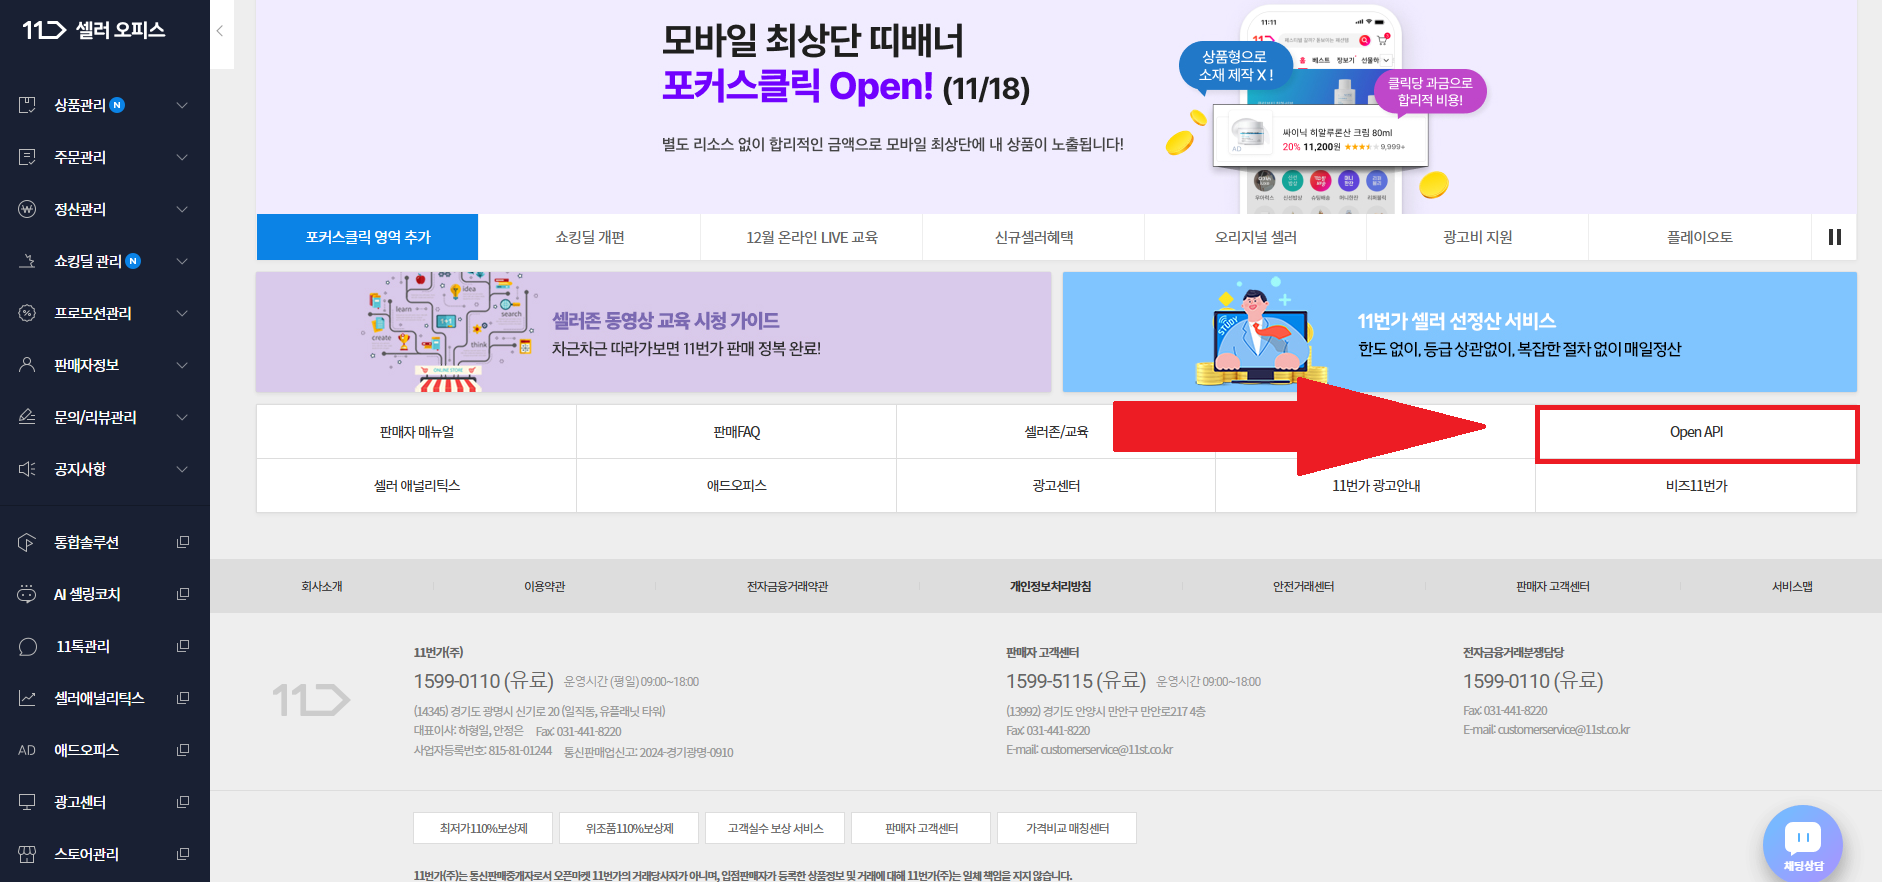The height and width of the screenshot is (882, 1882).
Task: Open the 셀러 애널리틱스 quick link
Action: tap(417, 486)
